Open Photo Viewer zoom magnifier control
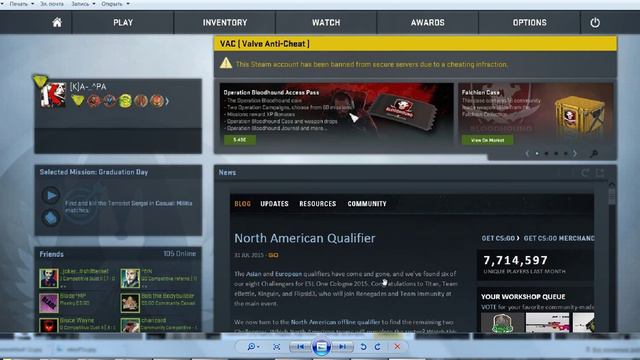The height and width of the screenshot is (360, 640). pyautogui.click(x=253, y=347)
